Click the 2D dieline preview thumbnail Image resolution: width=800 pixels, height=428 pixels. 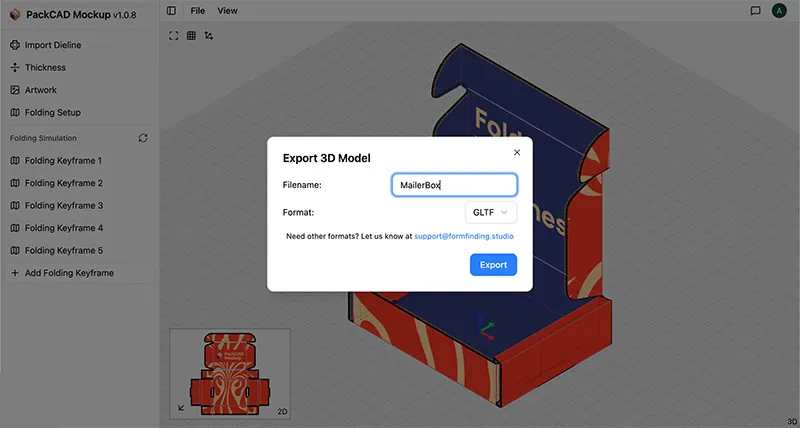(x=230, y=374)
